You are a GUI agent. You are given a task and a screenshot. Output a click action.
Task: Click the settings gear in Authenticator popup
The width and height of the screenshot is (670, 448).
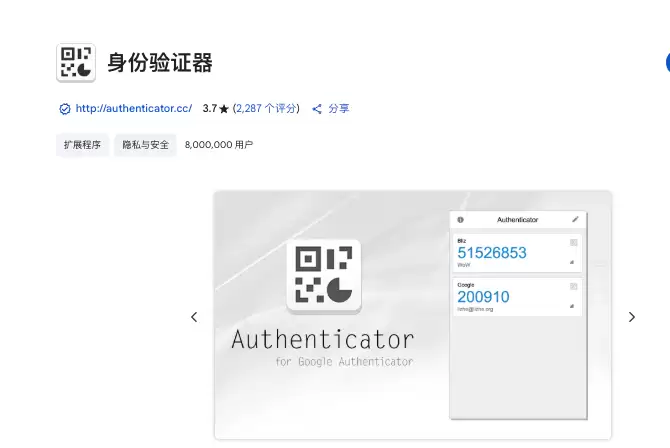460,220
